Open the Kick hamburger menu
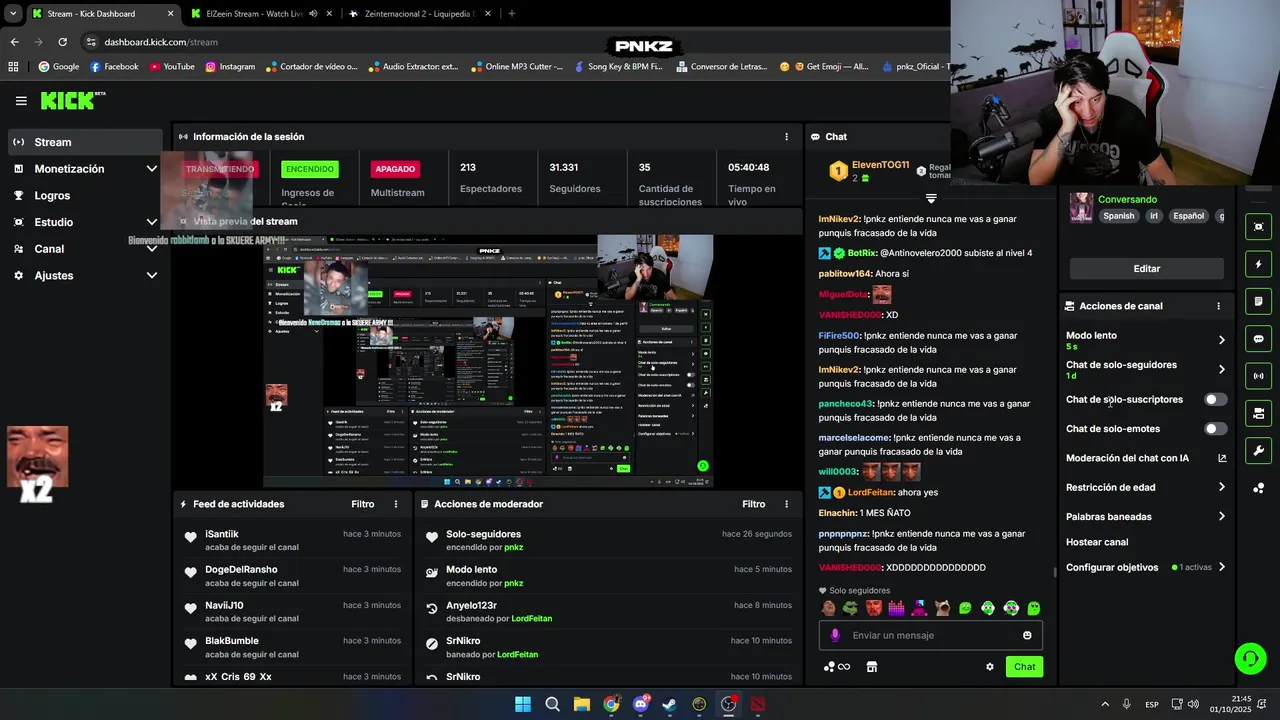Viewport: 1280px width, 720px height. pyautogui.click(x=21, y=101)
